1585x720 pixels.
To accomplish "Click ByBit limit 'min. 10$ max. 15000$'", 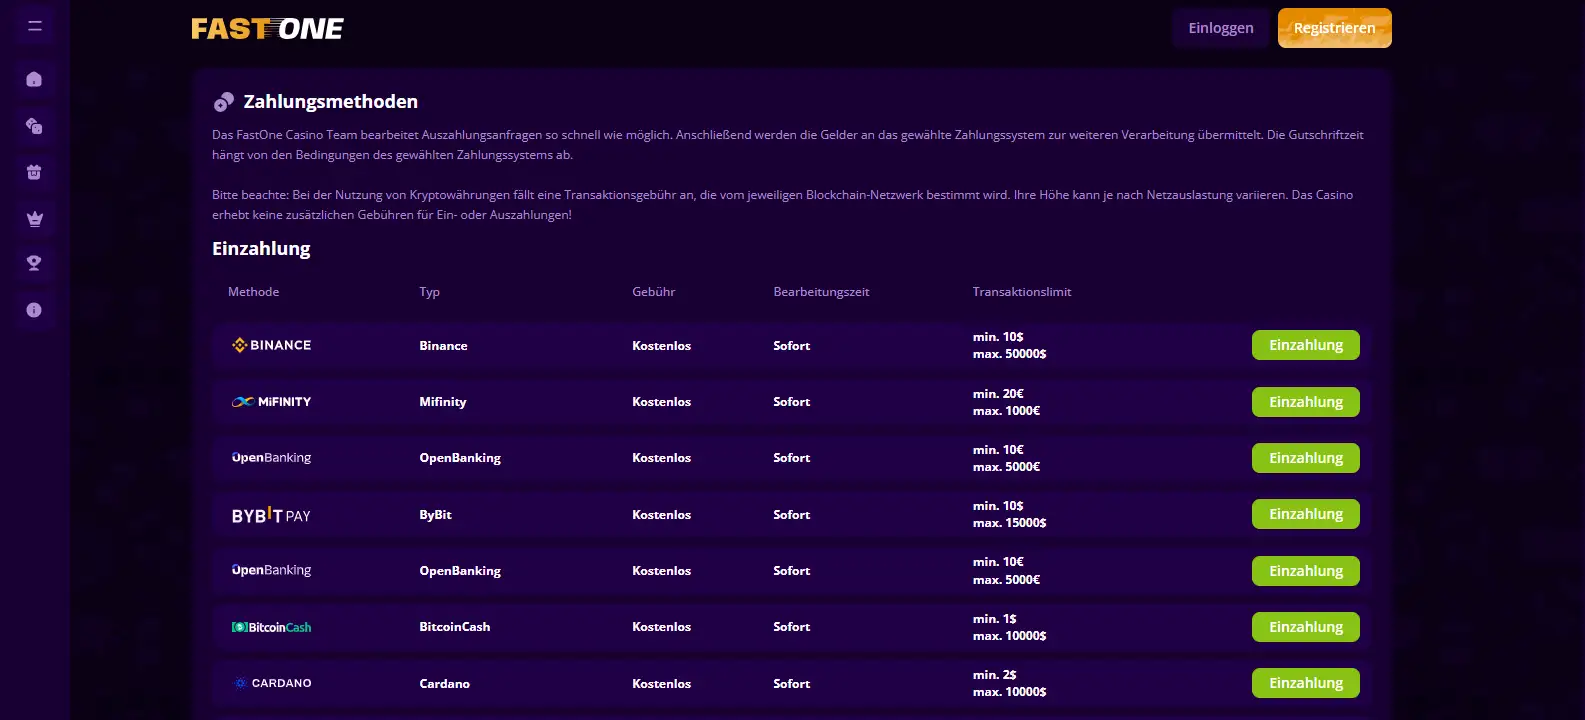I will click(1010, 514).
